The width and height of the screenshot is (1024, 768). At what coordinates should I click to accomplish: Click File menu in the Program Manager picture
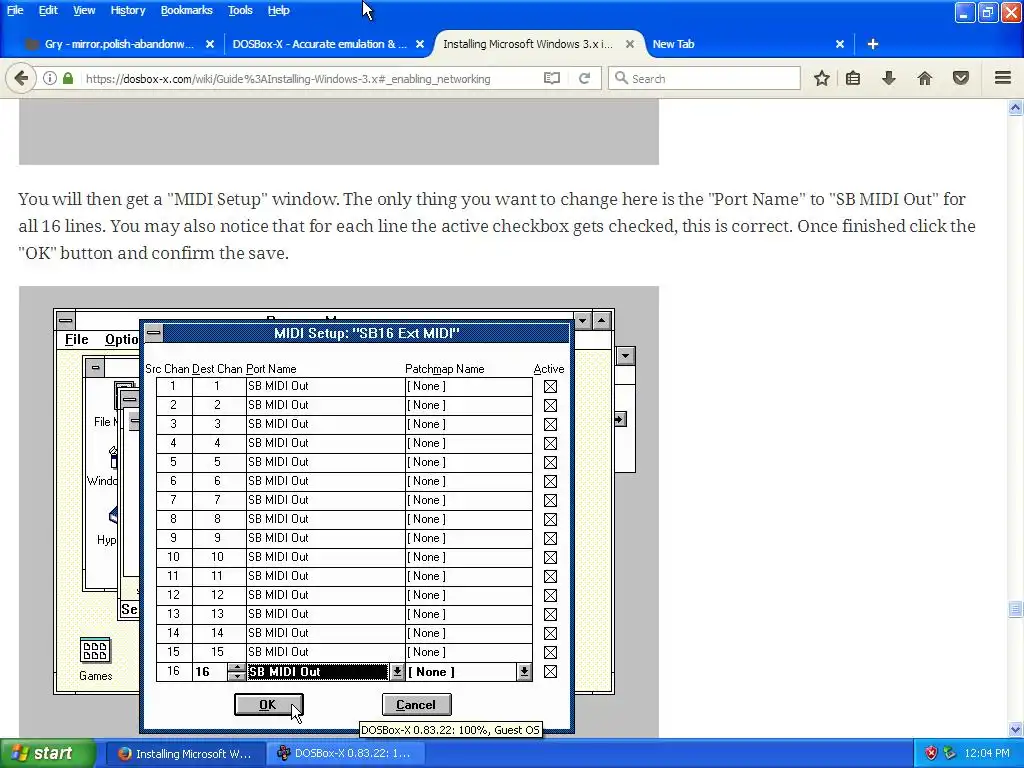pyautogui.click(x=76, y=339)
